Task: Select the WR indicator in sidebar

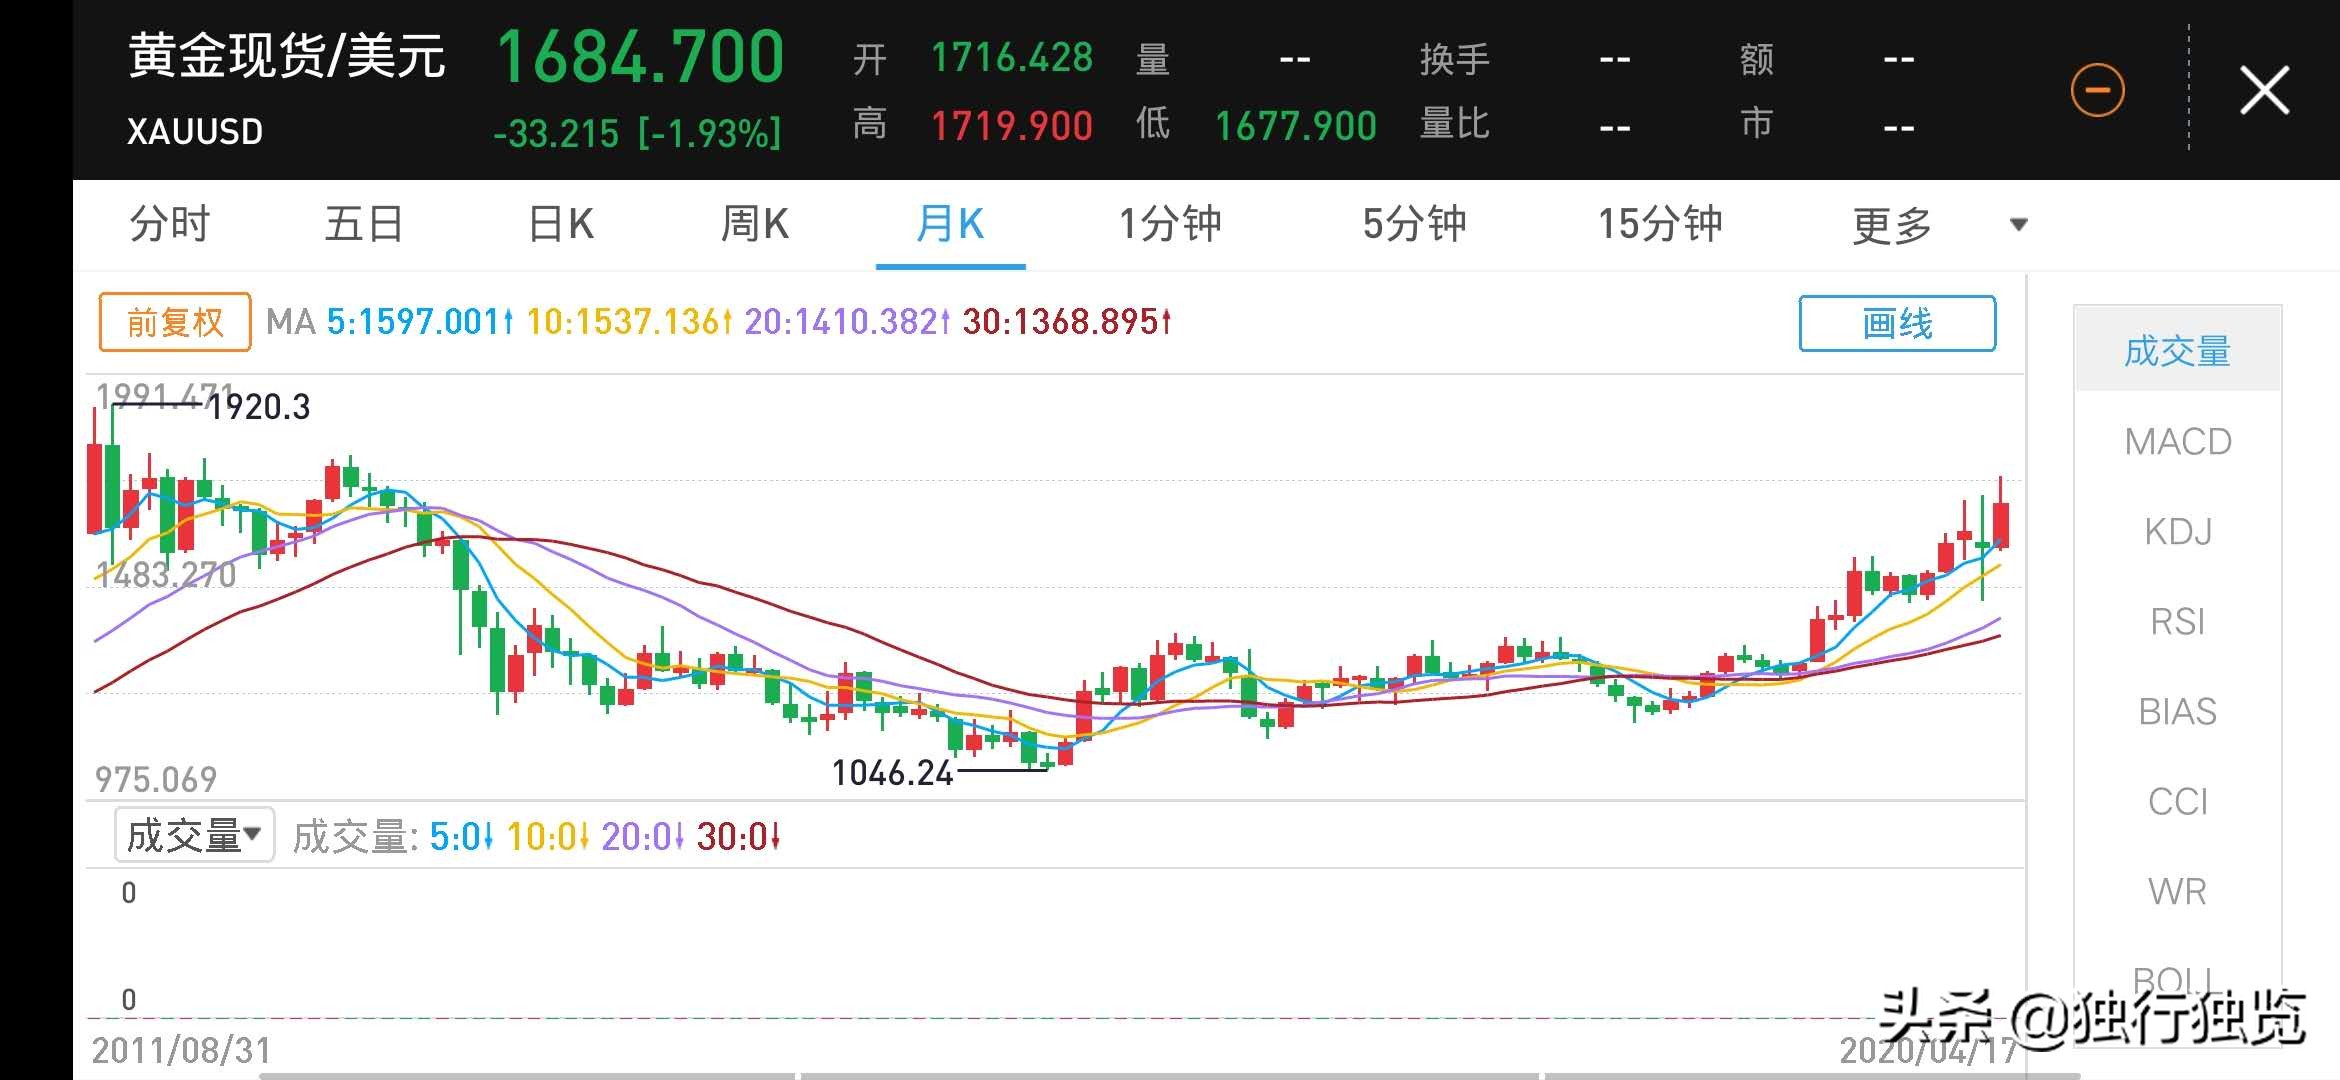Action: [x=2177, y=891]
